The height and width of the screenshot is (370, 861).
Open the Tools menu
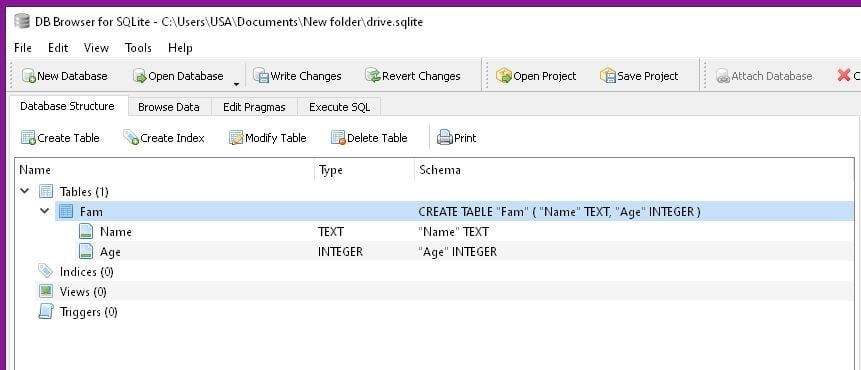138,48
